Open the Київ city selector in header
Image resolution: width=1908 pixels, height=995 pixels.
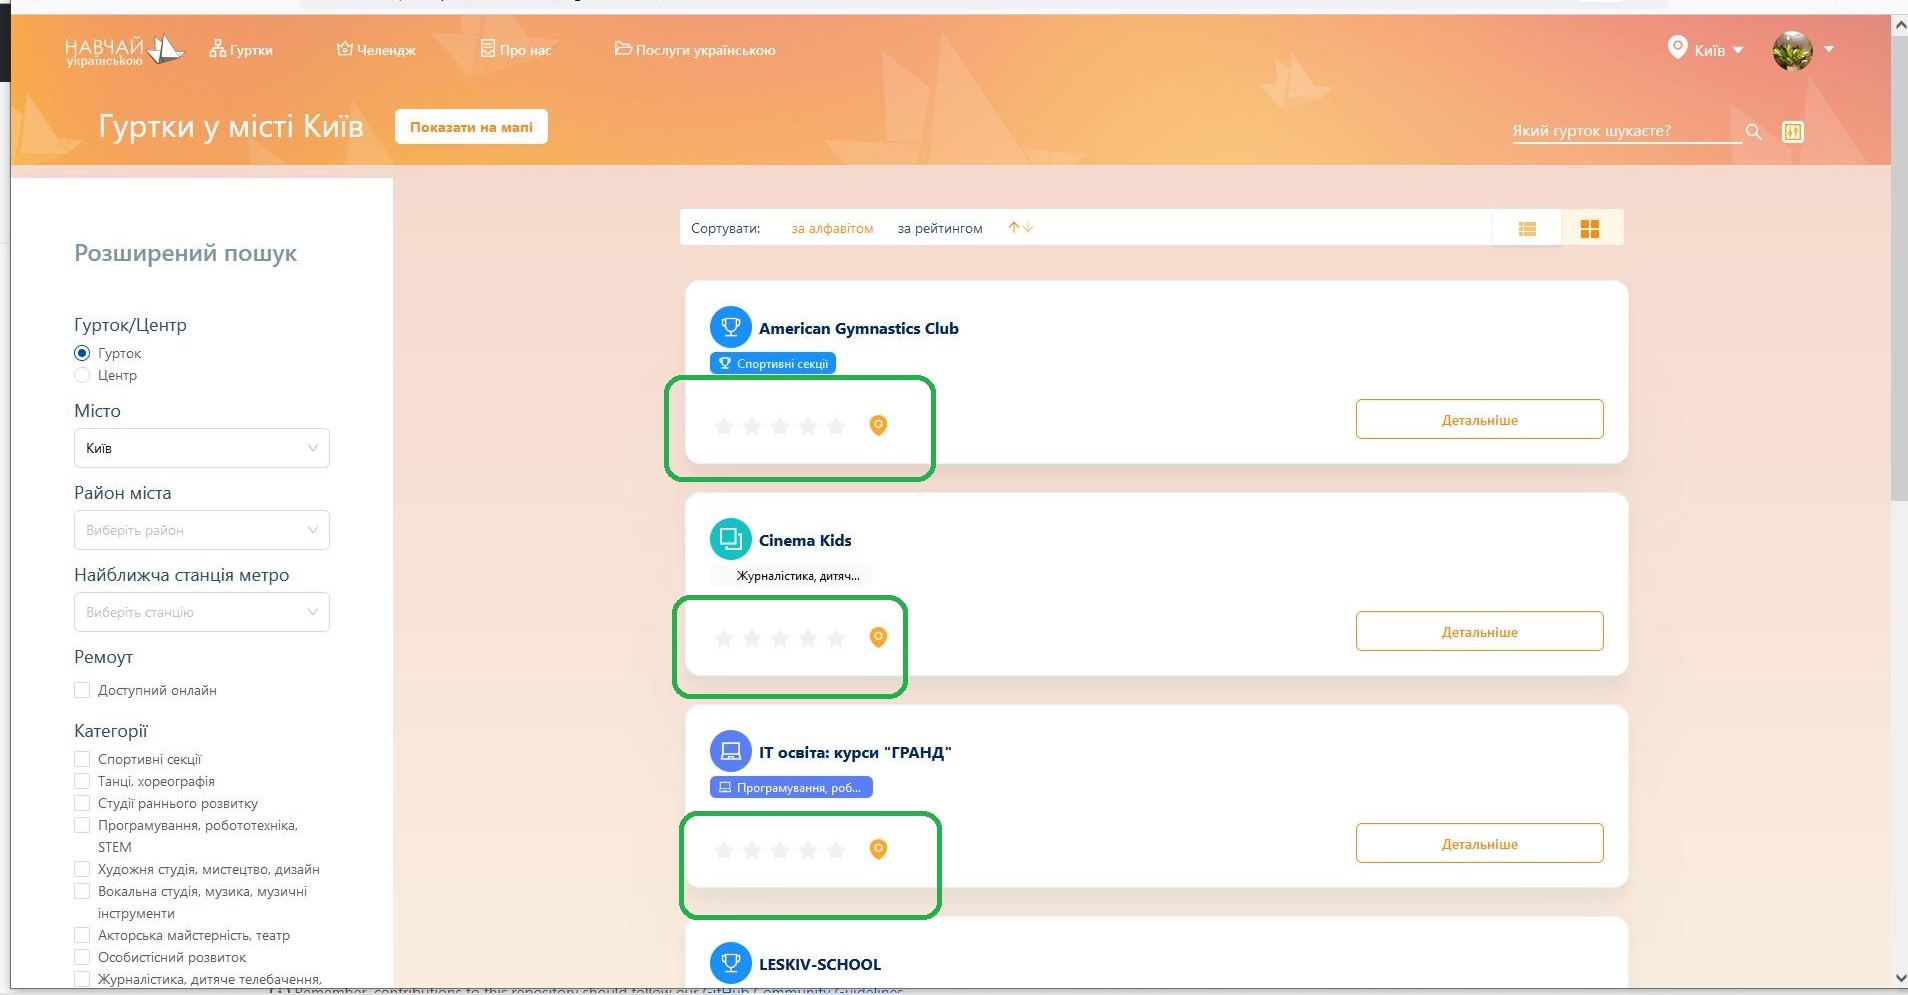click(x=1706, y=49)
